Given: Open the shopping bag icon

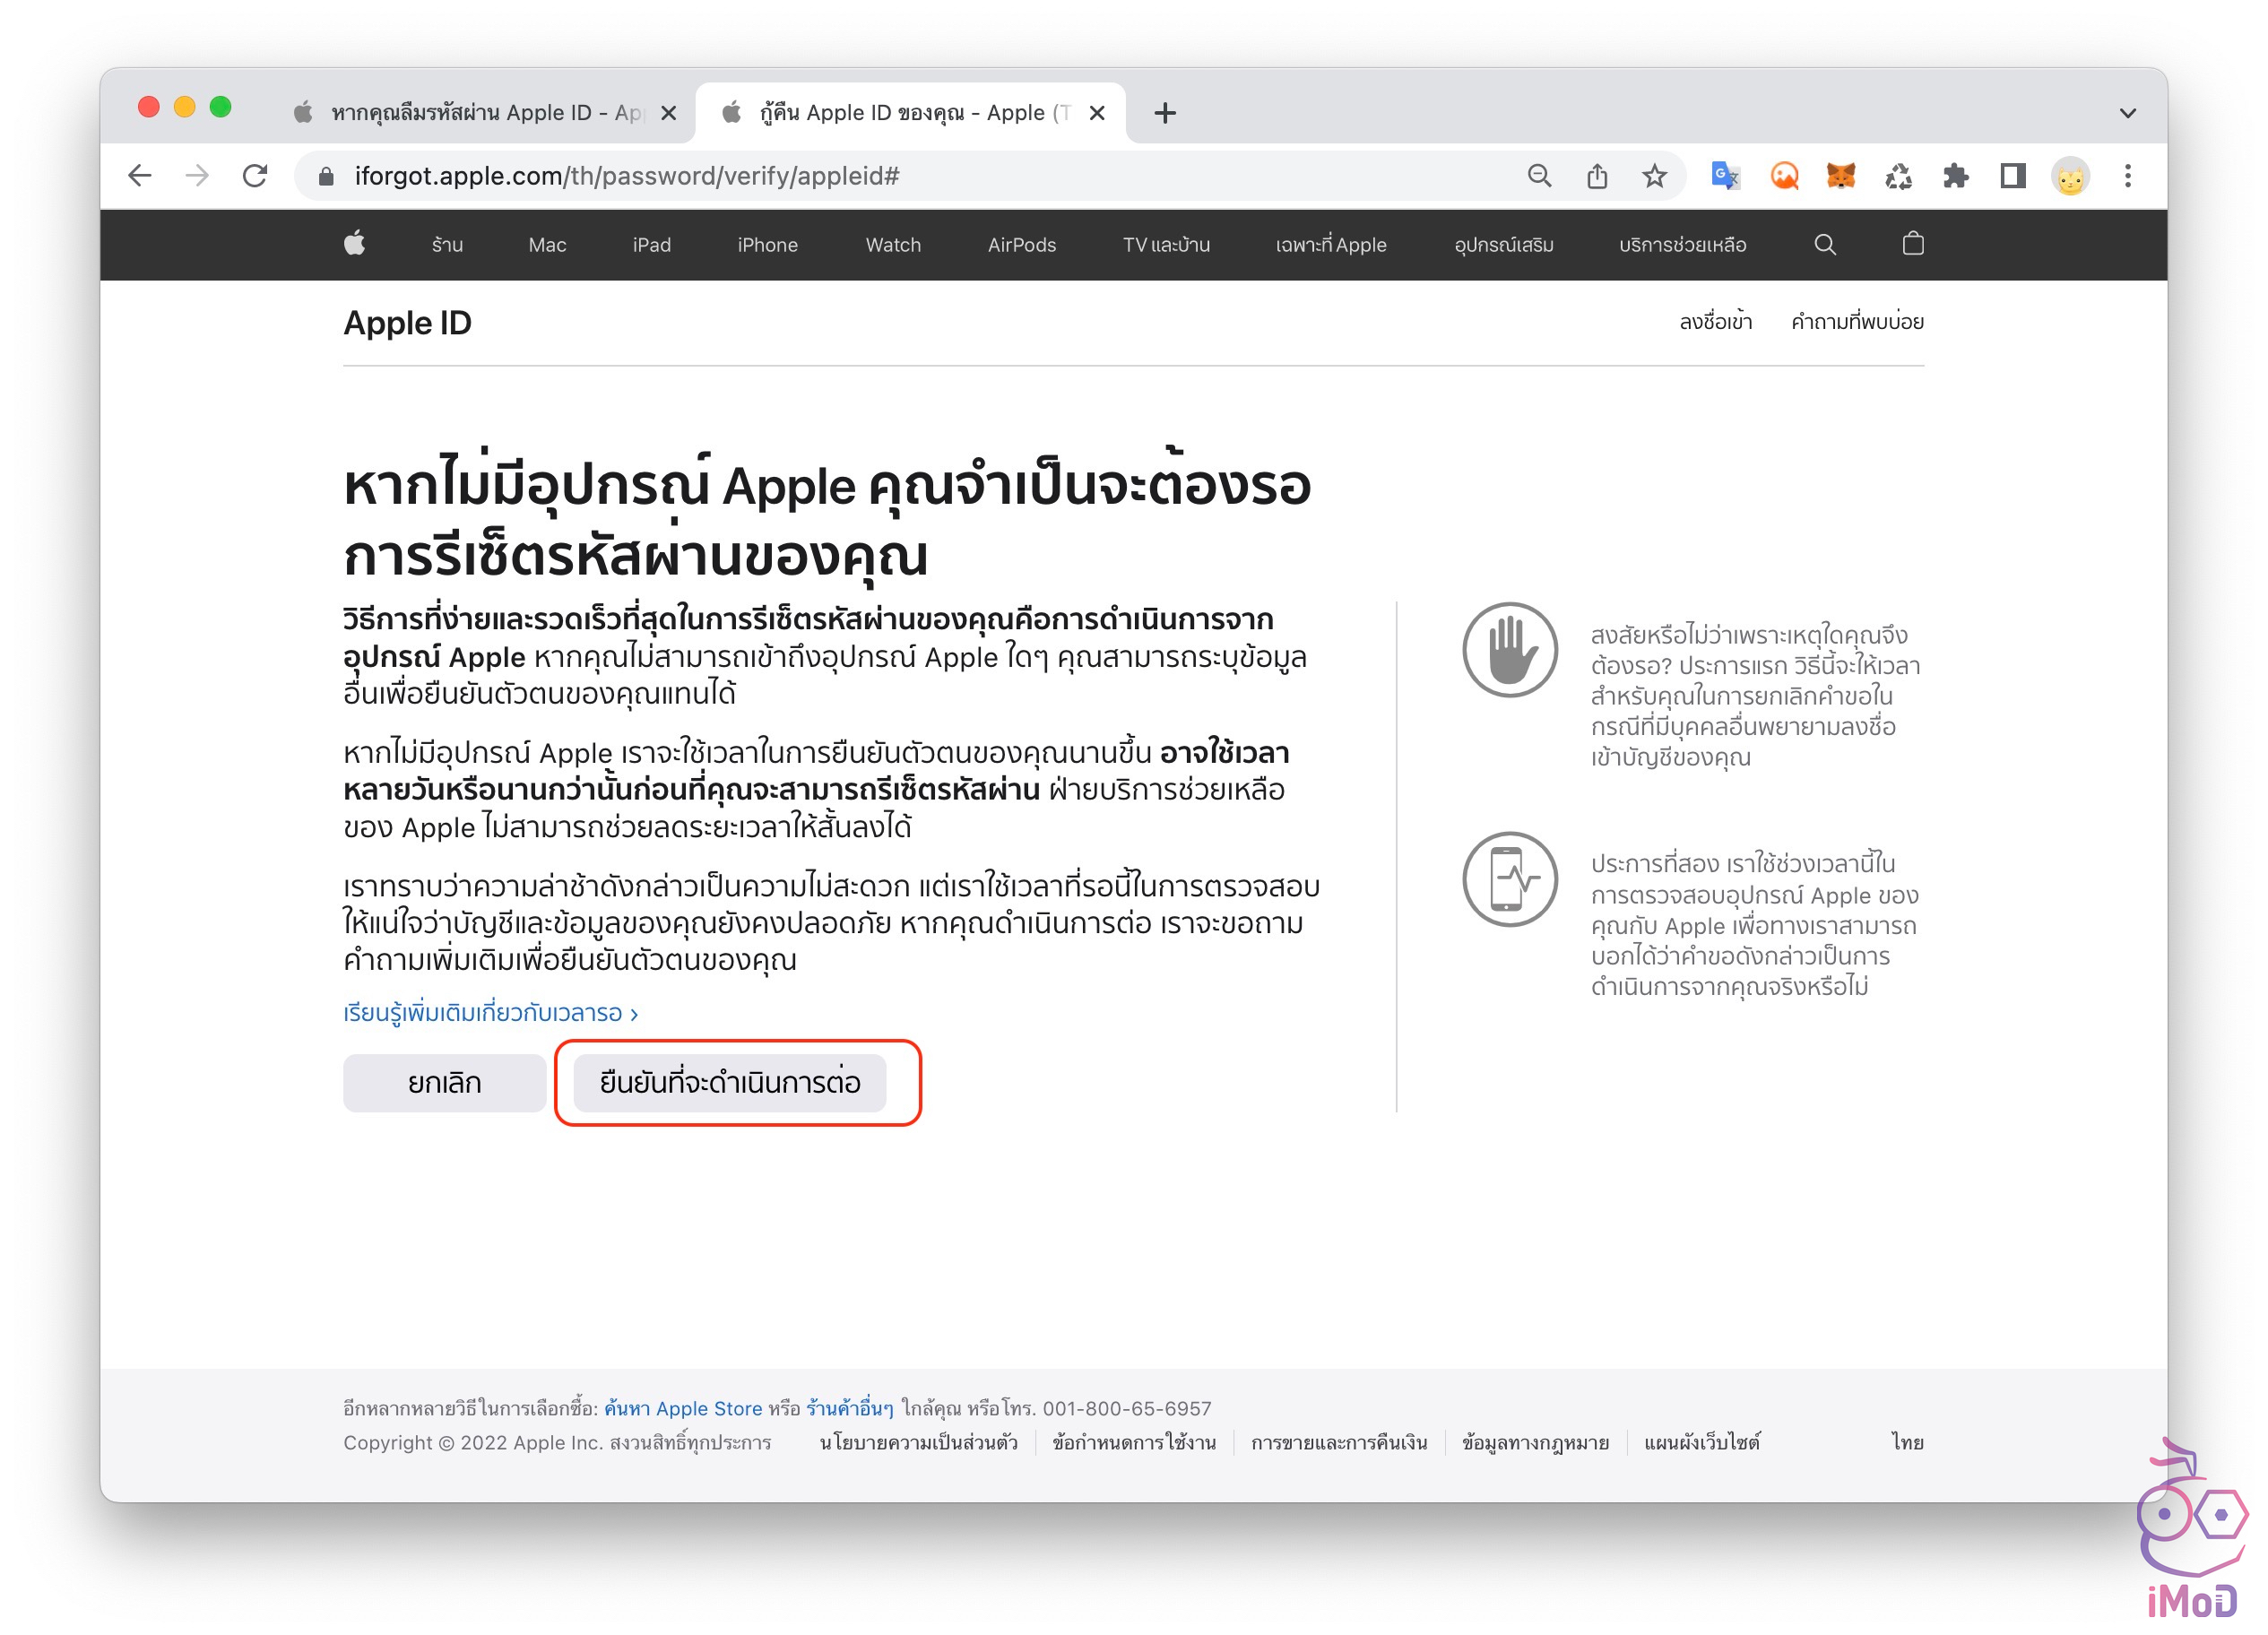Looking at the screenshot, I should [x=1912, y=244].
